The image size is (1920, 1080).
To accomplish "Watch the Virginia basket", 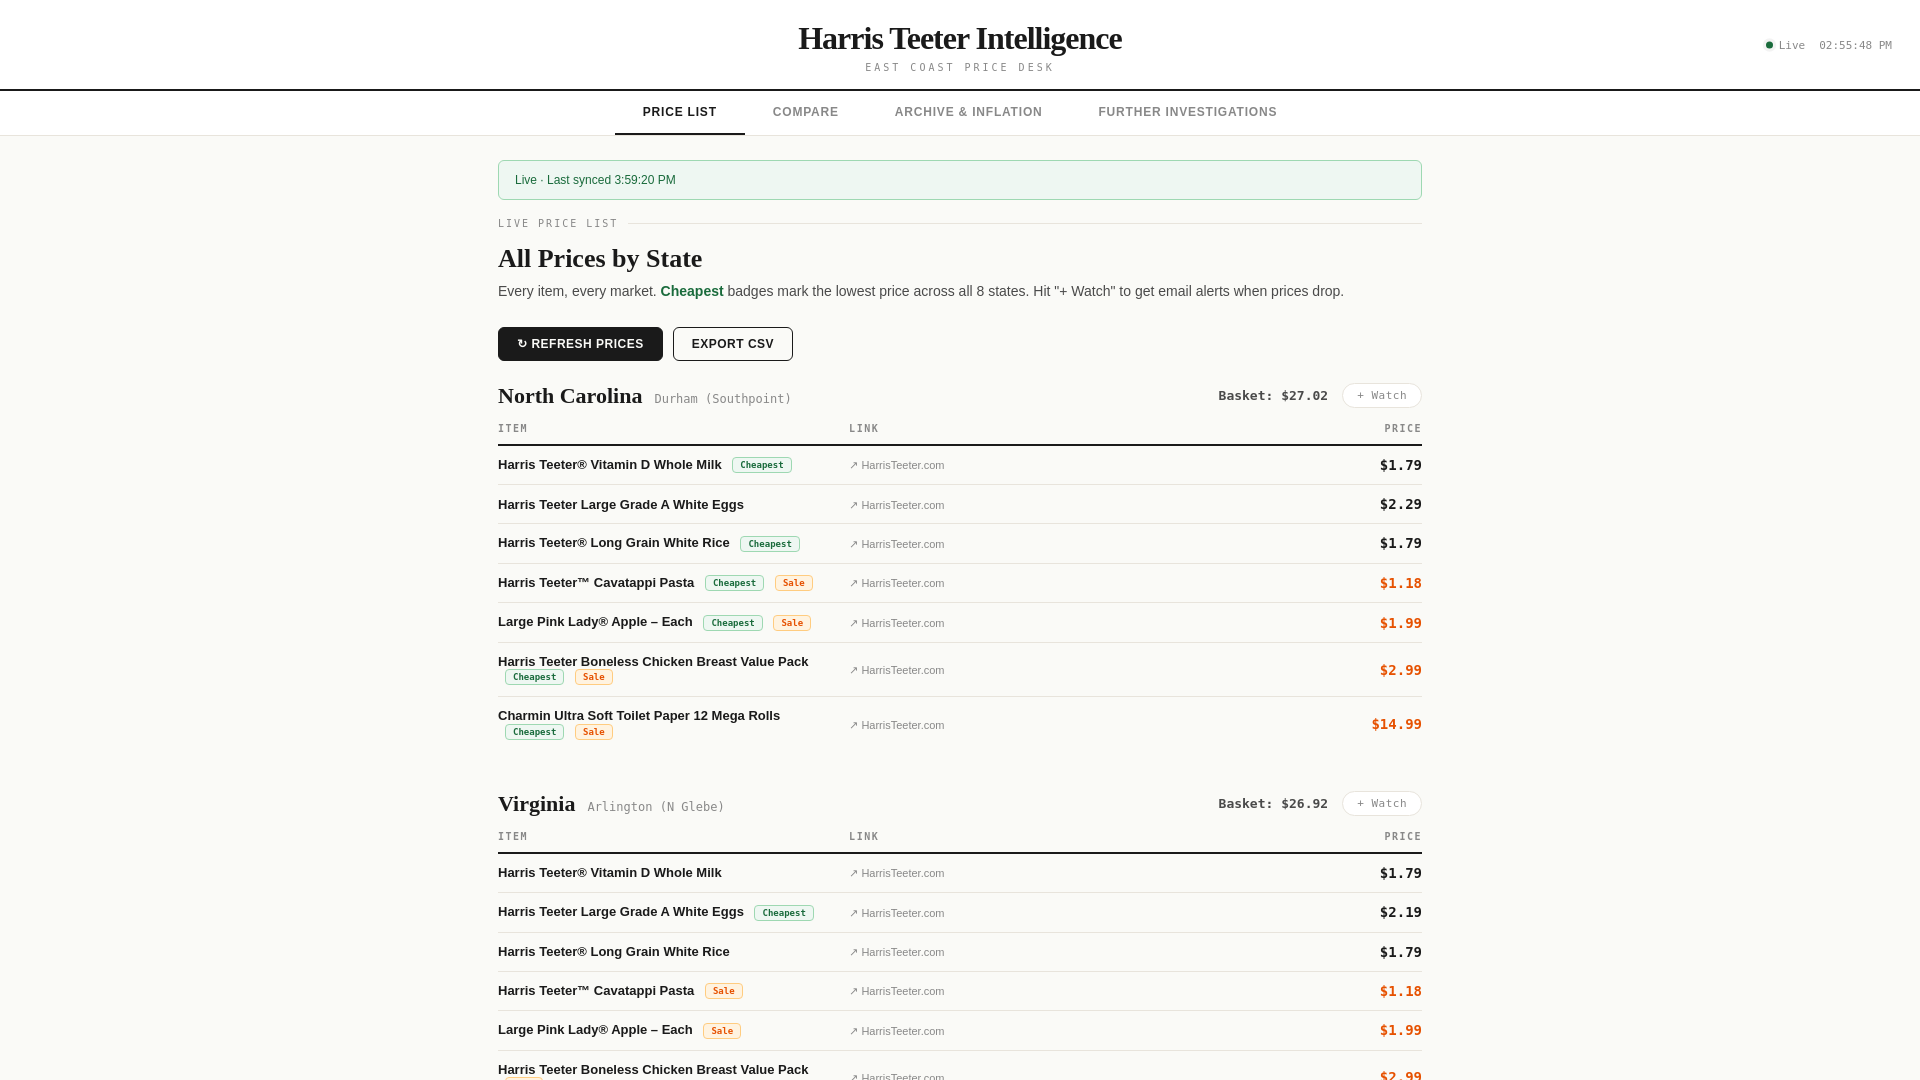I will 1381,804.
